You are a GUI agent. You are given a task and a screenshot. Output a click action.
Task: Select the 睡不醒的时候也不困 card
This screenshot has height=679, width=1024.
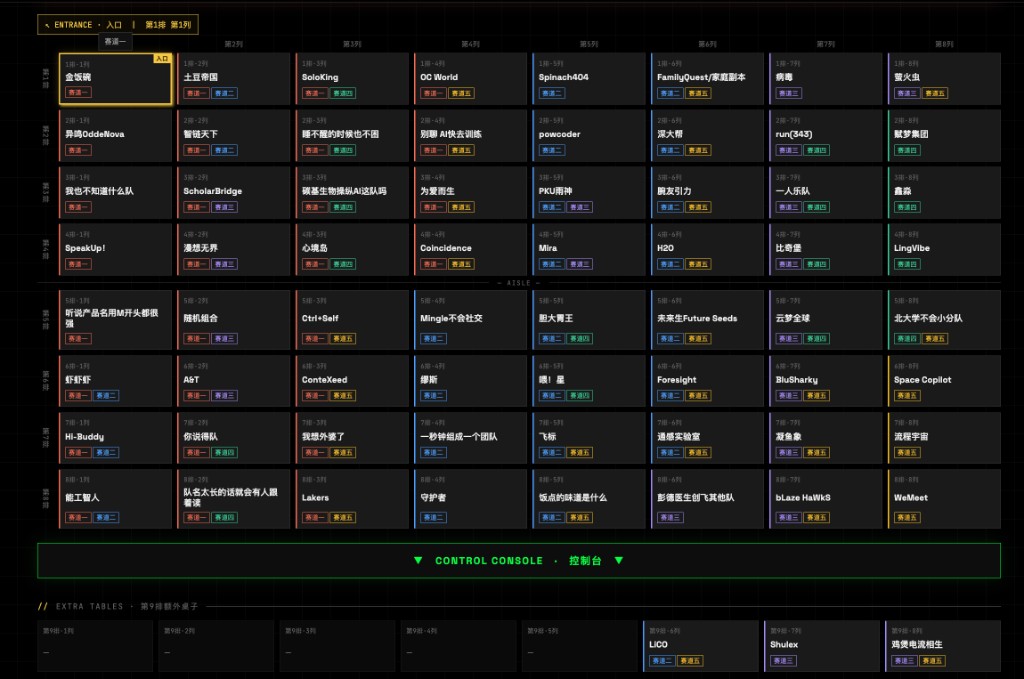[352, 136]
